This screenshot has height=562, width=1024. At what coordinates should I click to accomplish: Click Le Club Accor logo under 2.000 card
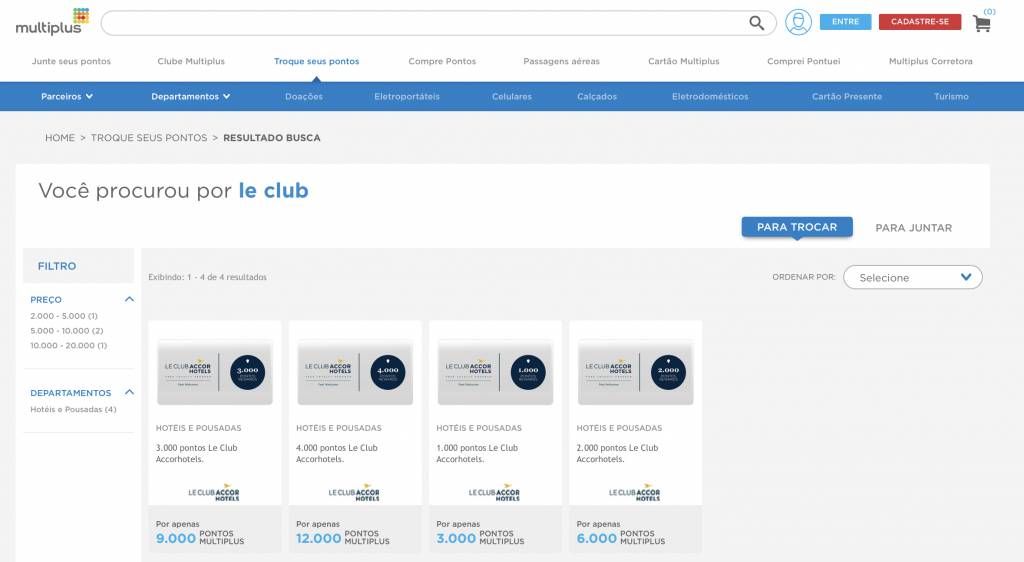(x=635, y=493)
